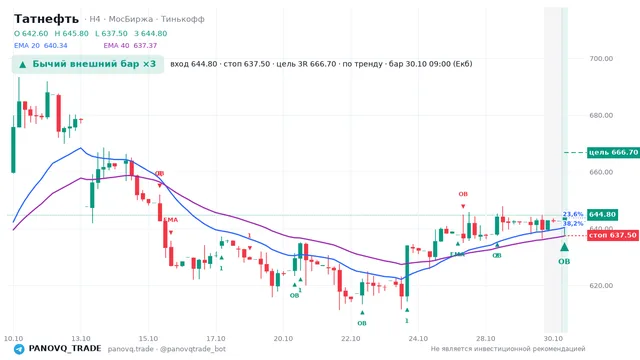640x360 pixels.
Task: Click the 30.10 date axis label
Action: (x=553, y=339)
